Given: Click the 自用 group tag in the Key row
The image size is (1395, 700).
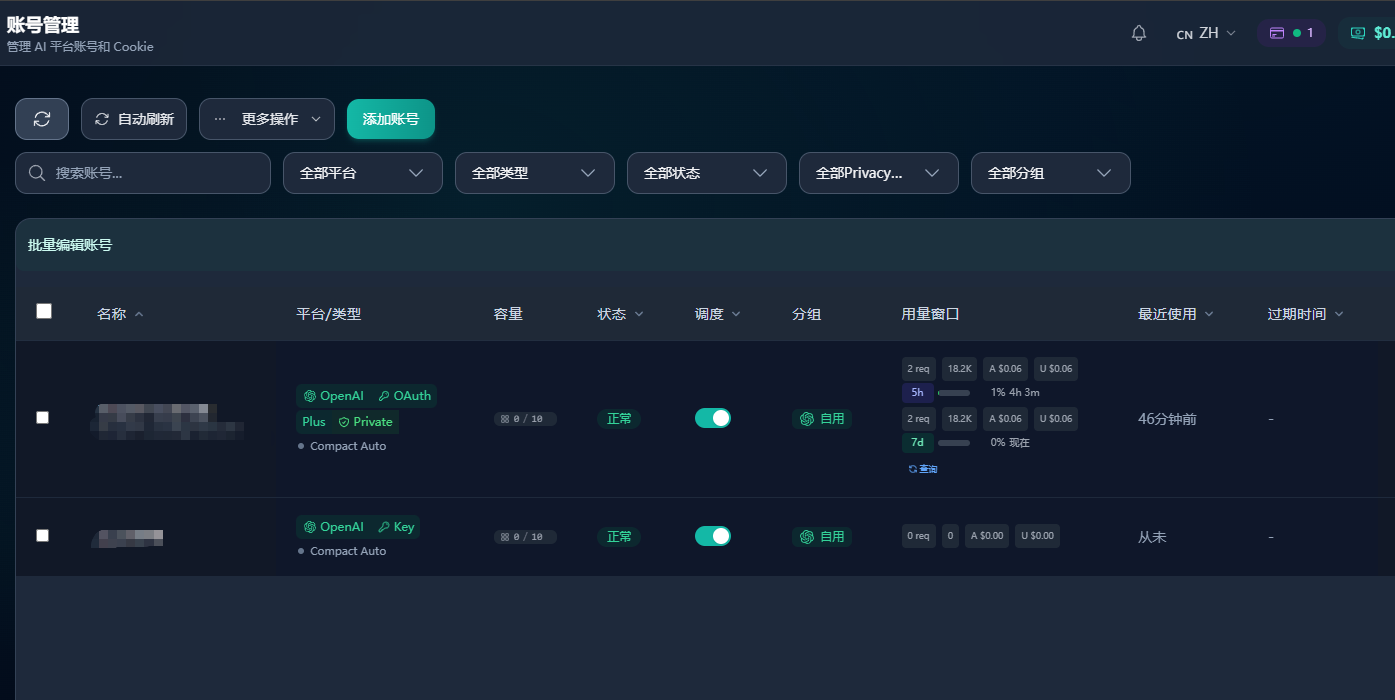Looking at the screenshot, I should pos(822,537).
